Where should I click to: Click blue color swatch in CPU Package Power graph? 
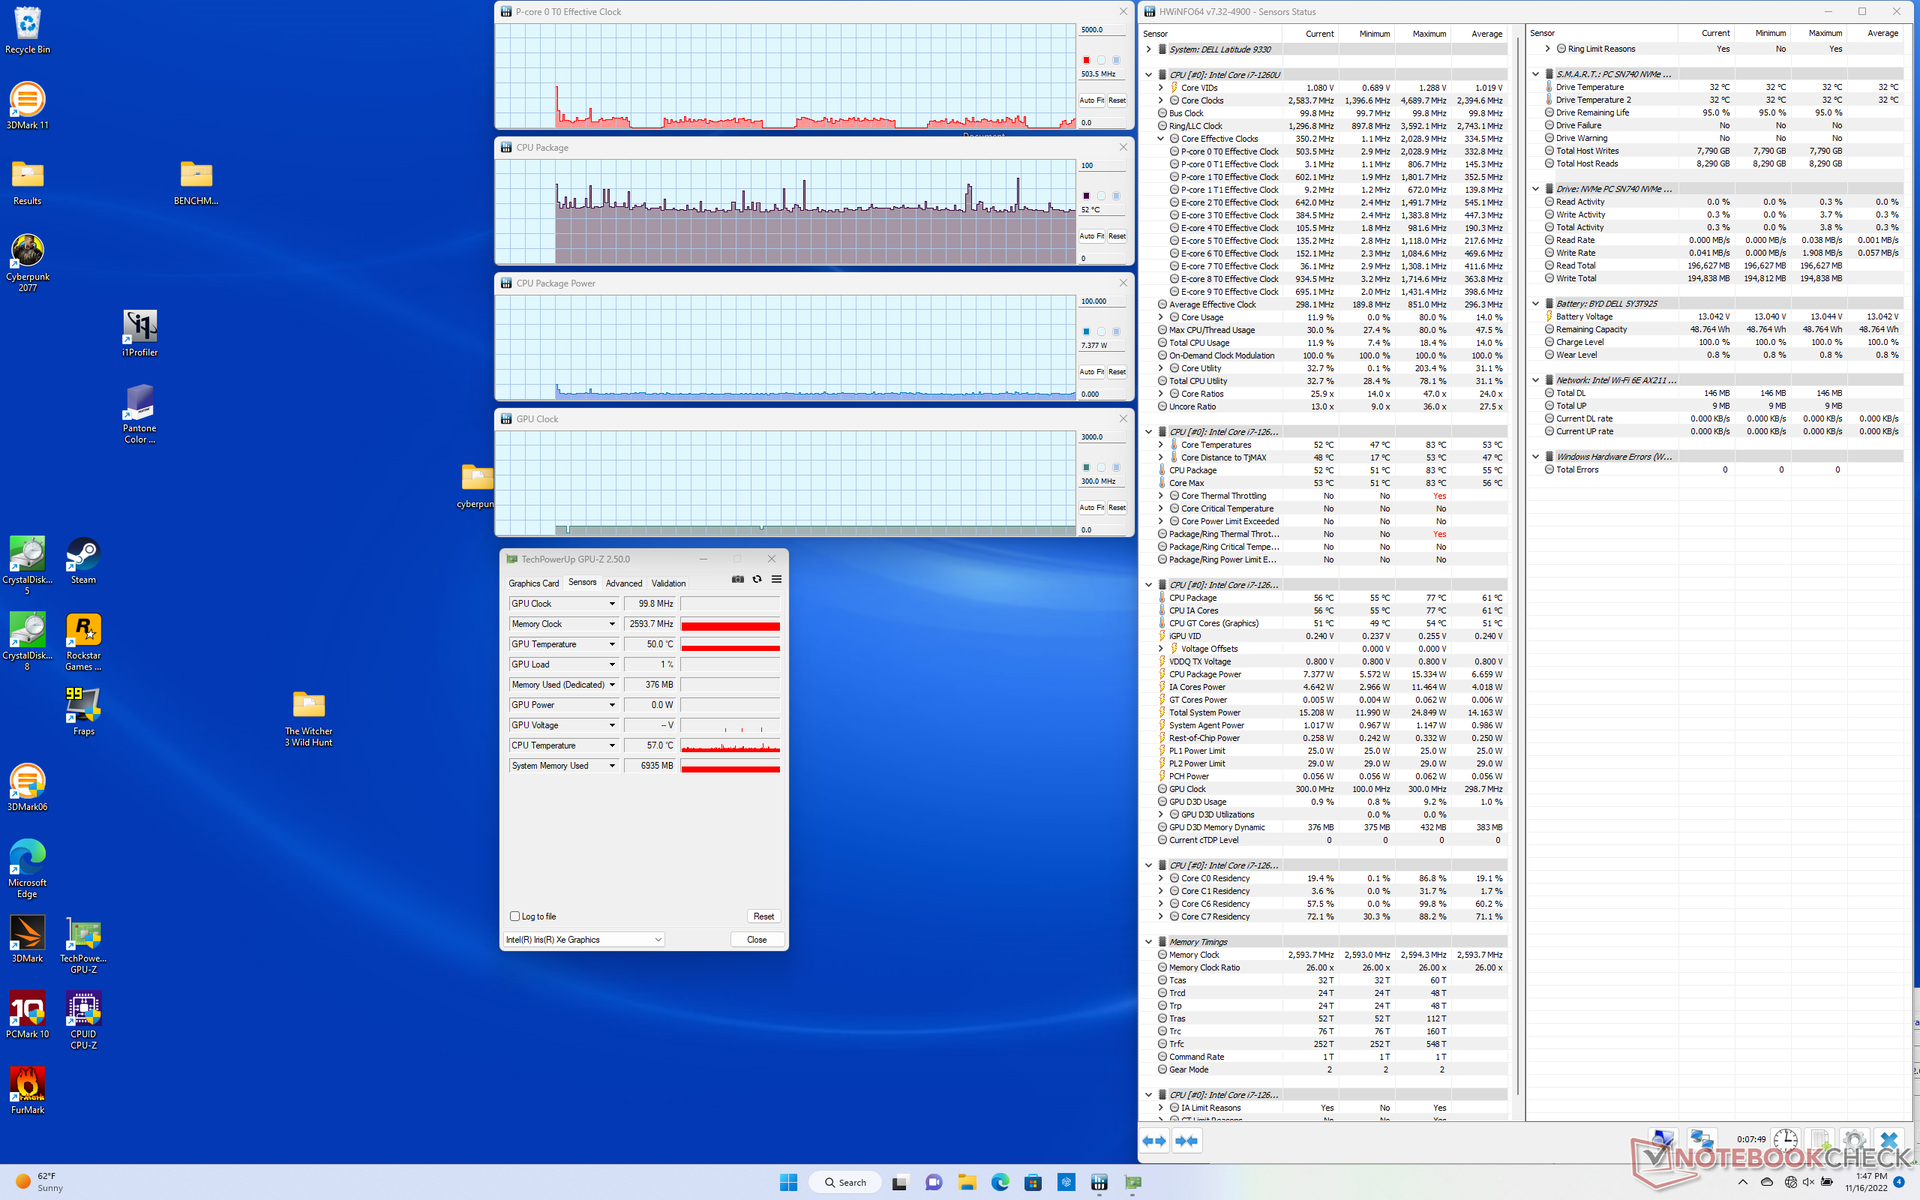pyautogui.click(x=1086, y=332)
